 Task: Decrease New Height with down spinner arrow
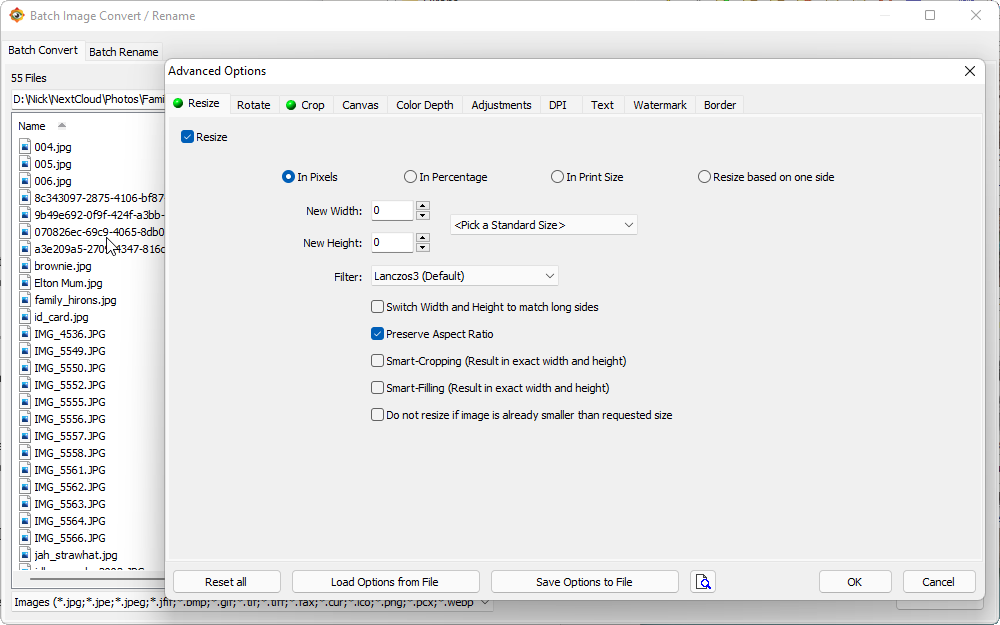(423, 248)
